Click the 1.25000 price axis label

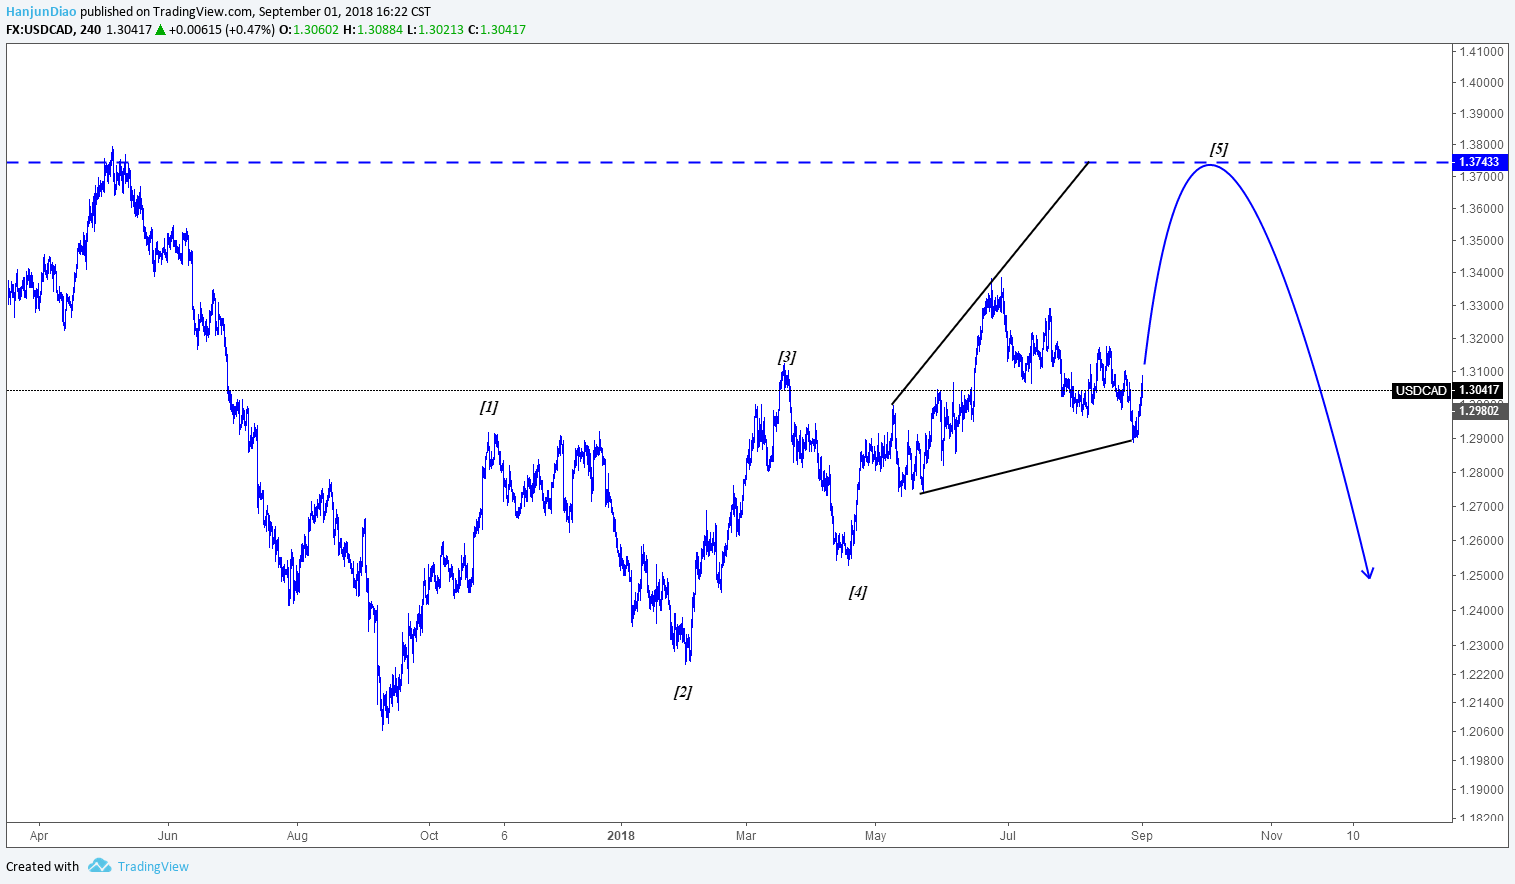click(x=1481, y=576)
